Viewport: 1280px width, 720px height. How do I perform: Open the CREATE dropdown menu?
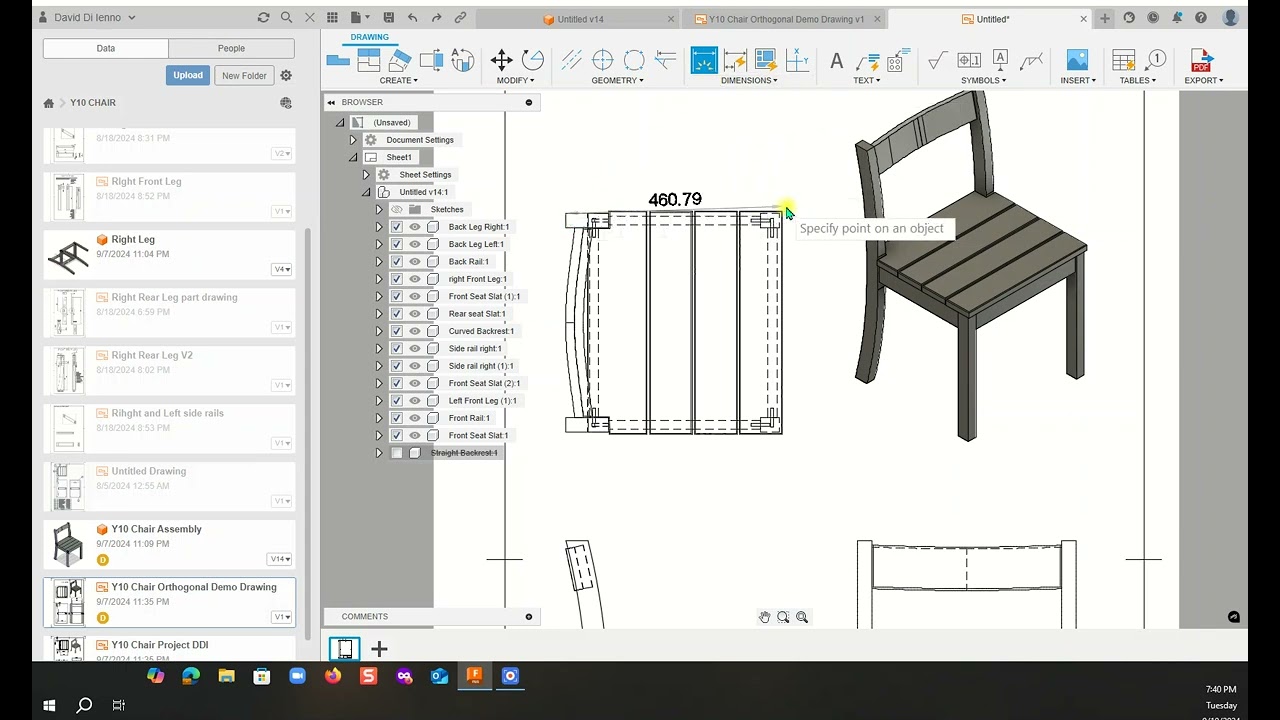click(398, 80)
